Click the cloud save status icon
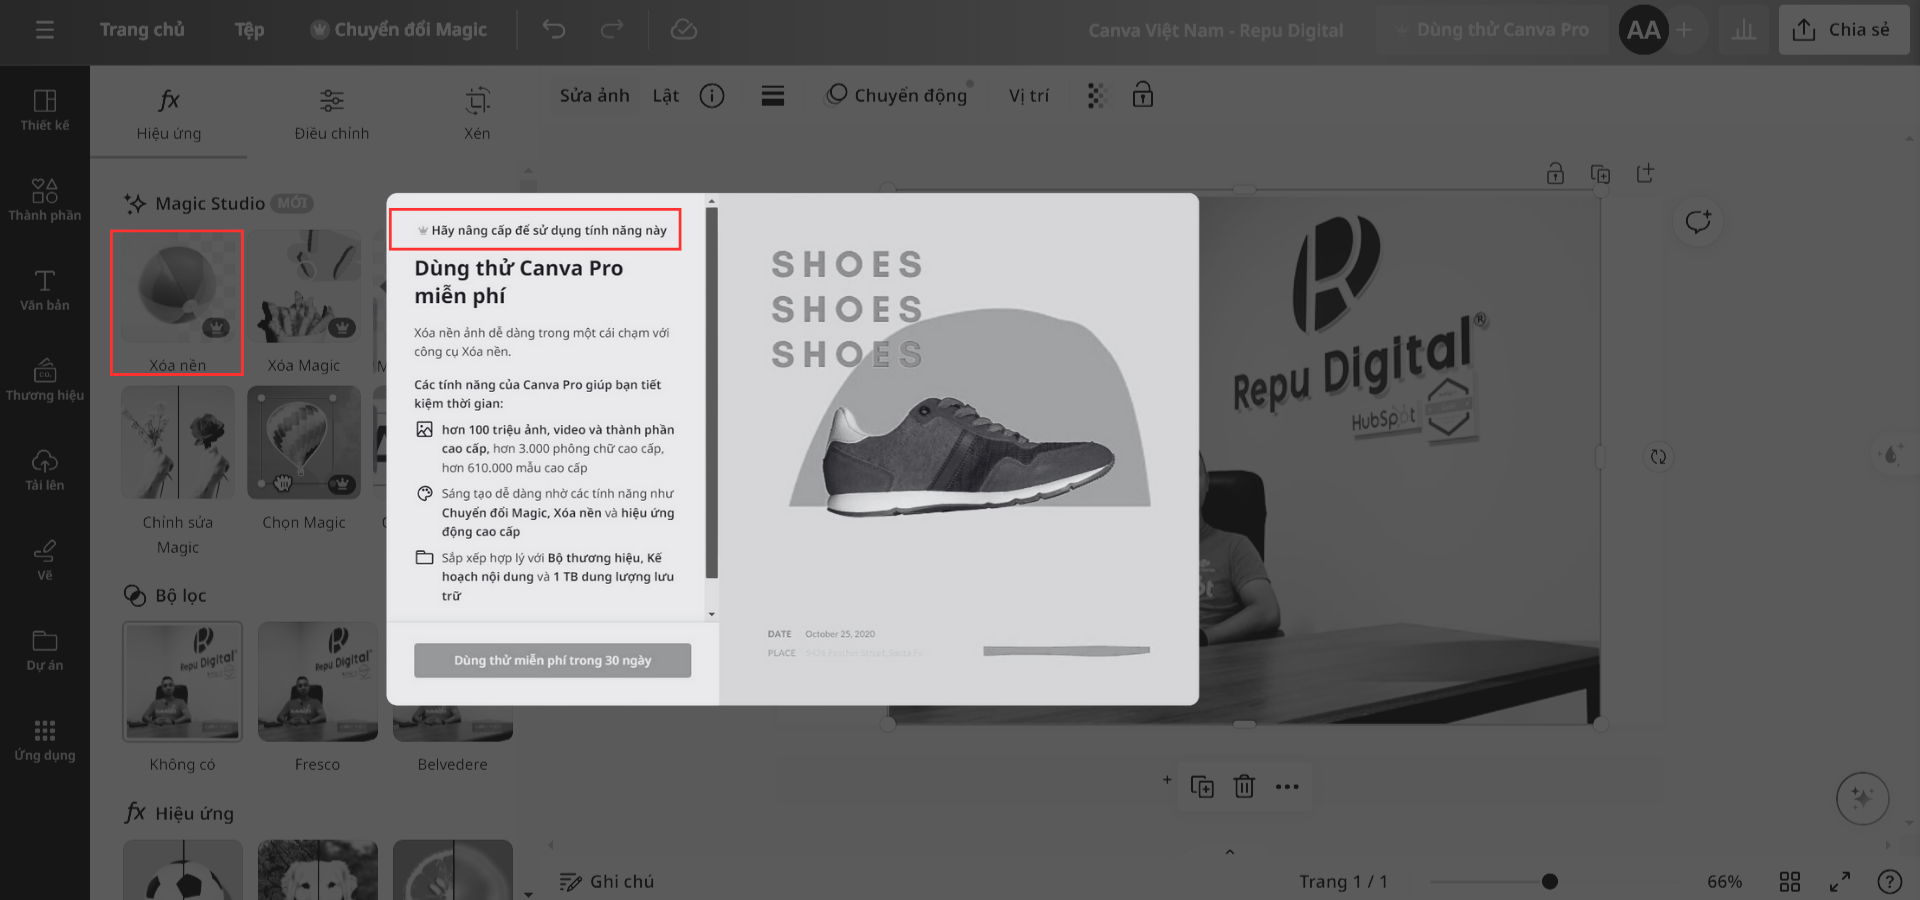 pyautogui.click(x=684, y=30)
